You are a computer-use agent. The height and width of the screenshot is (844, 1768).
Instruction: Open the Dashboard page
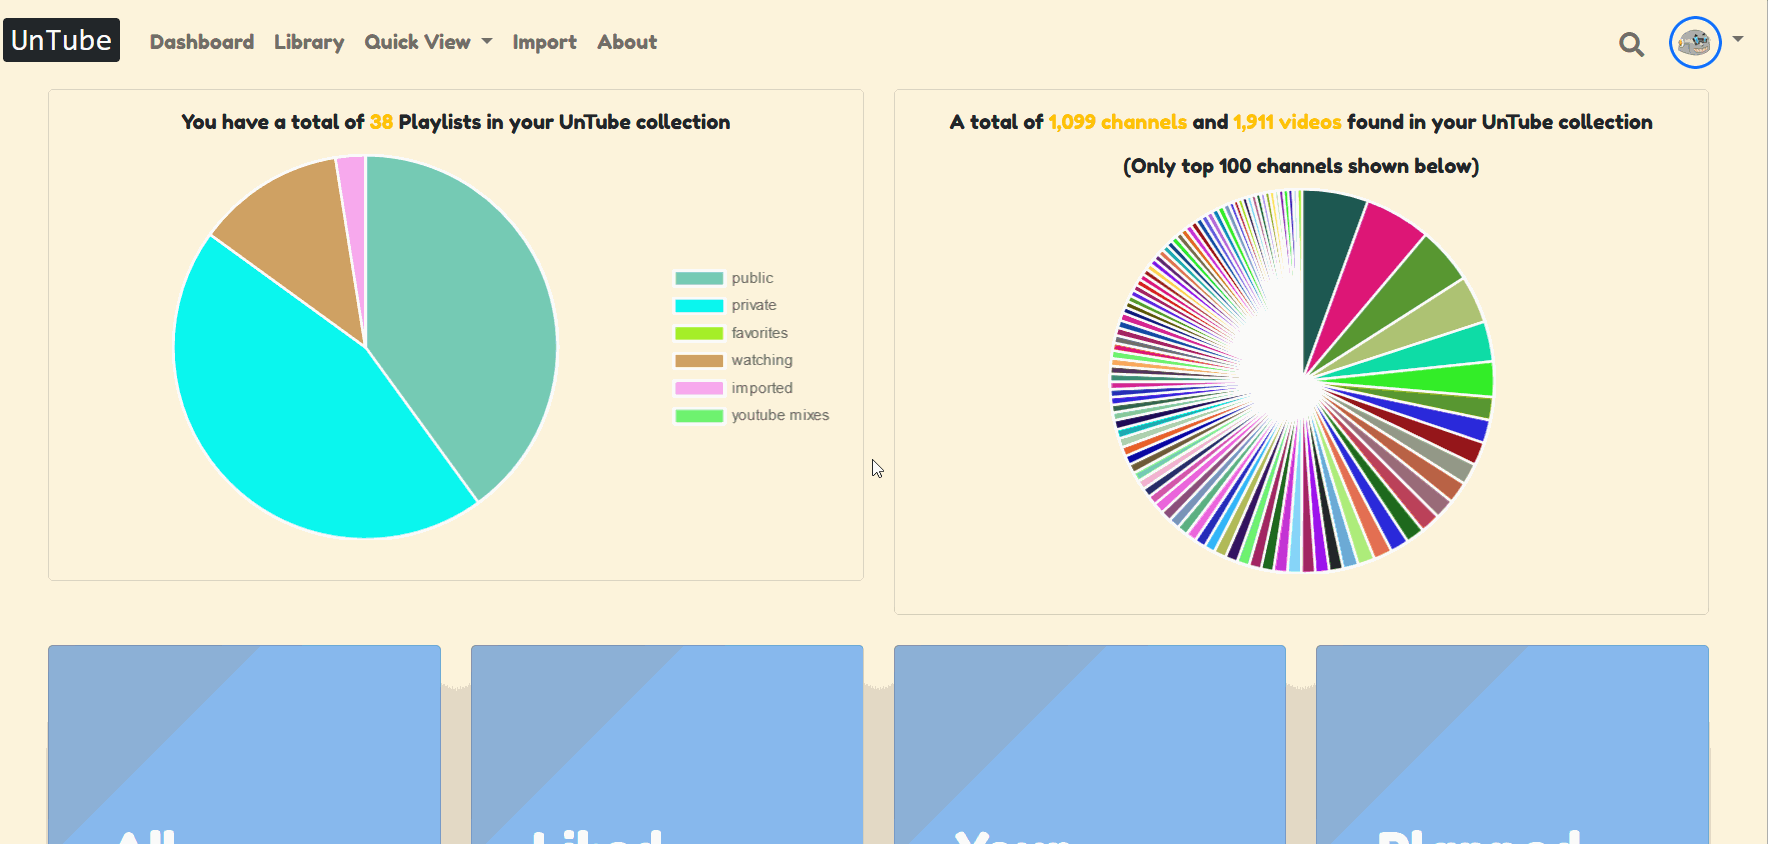coord(202,42)
